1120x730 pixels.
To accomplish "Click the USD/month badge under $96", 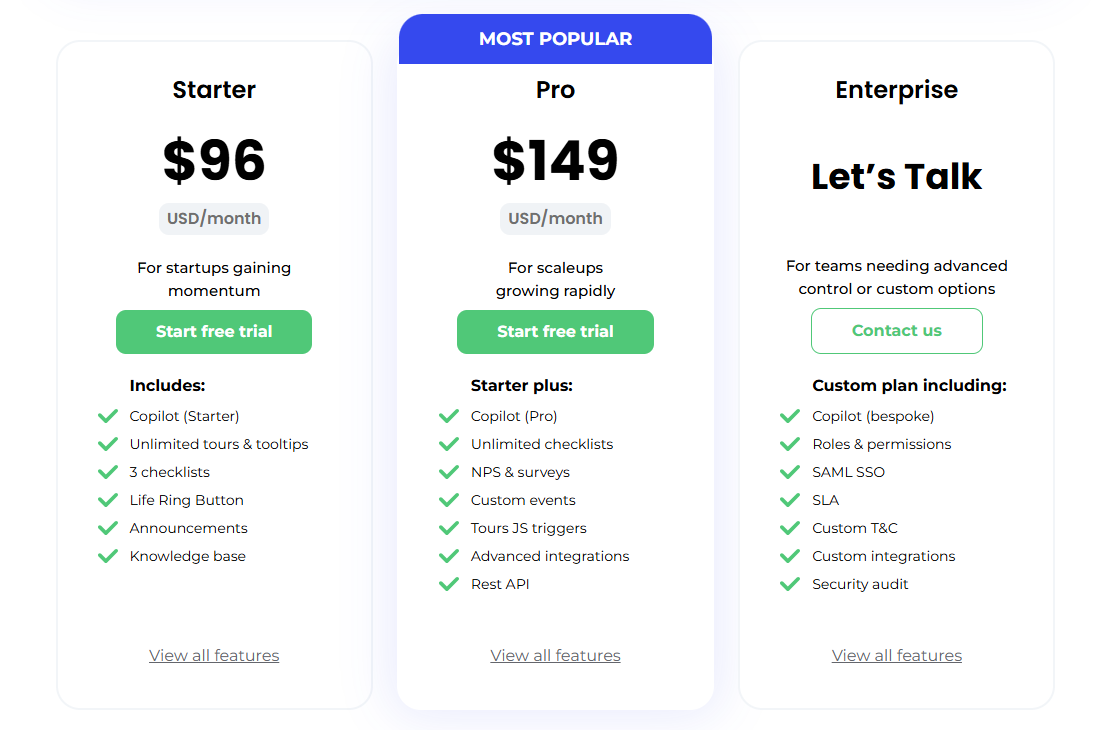I will (x=214, y=219).
